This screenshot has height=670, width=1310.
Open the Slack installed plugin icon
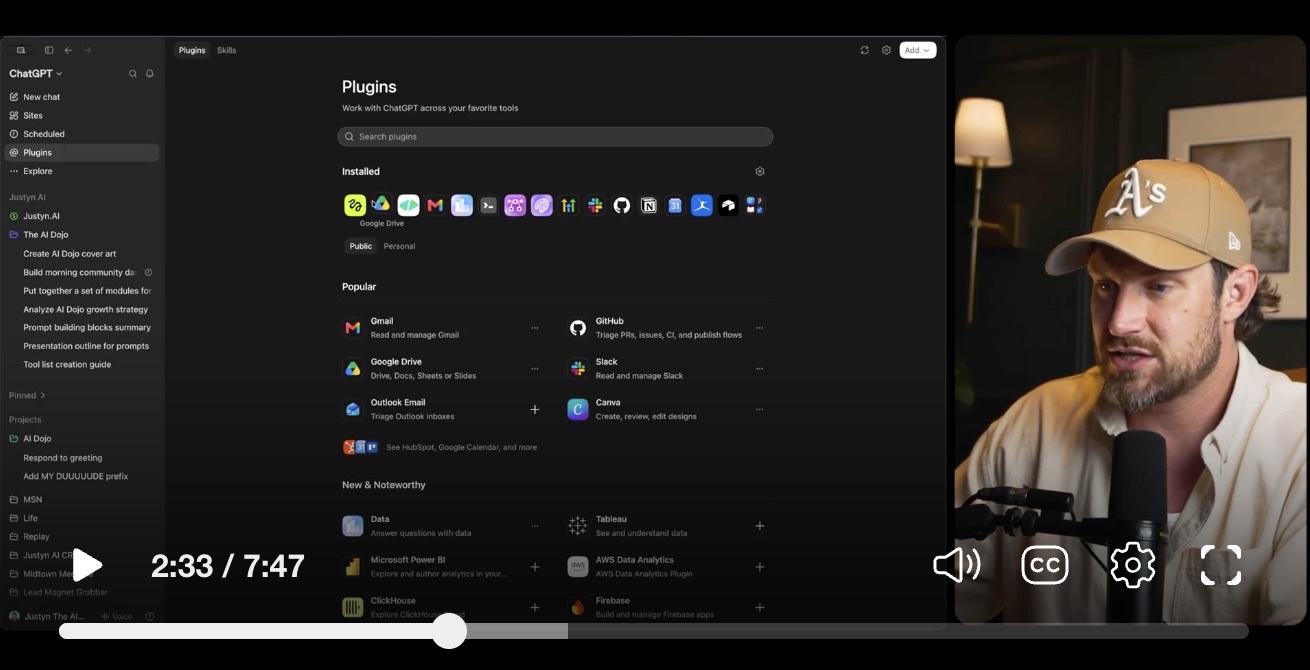595,205
